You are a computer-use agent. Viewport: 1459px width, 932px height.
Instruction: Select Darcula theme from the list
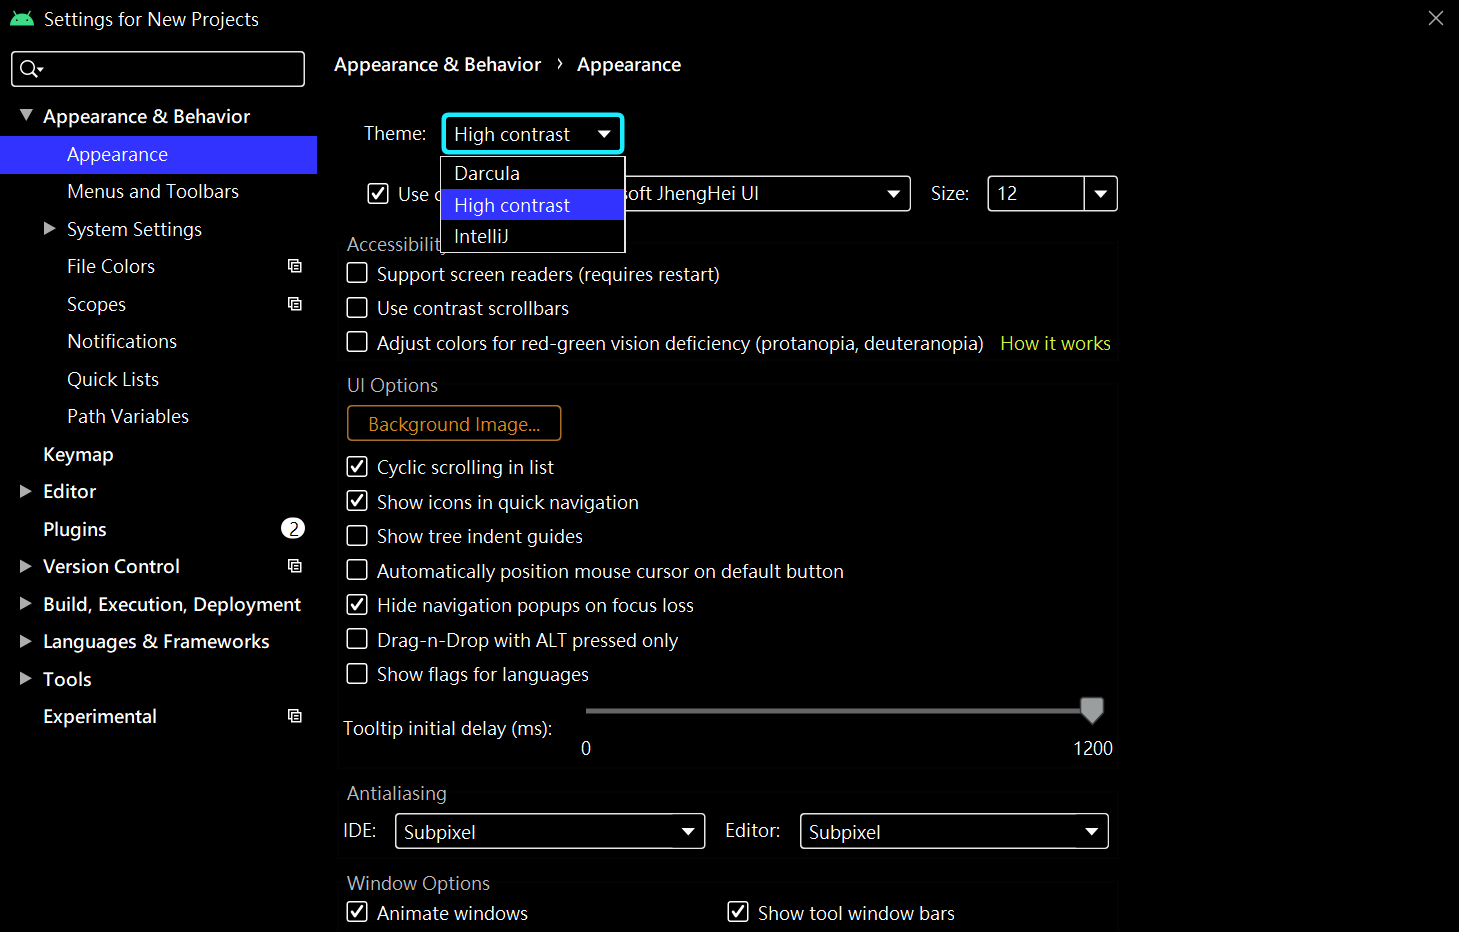click(x=533, y=173)
